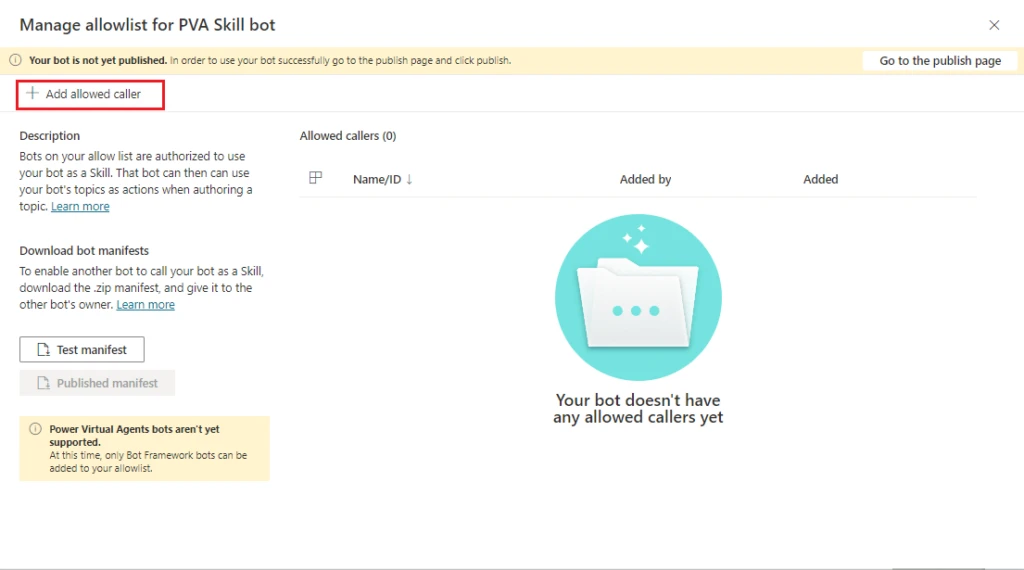
Task: Click the info icon in Power Virtual Agents warning
Action: coord(35,429)
